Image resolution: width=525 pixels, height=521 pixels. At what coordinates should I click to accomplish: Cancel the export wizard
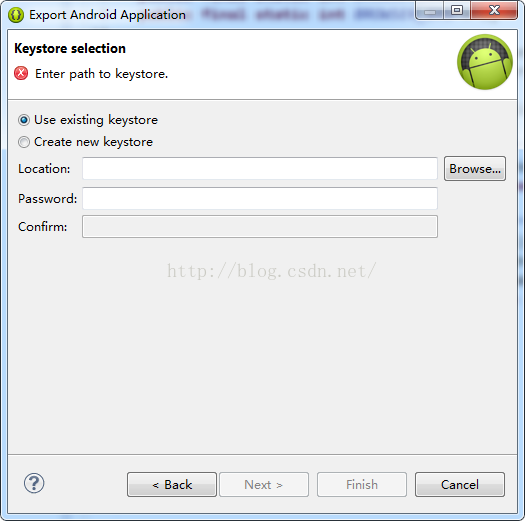pyautogui.click(x=460, y=485)
